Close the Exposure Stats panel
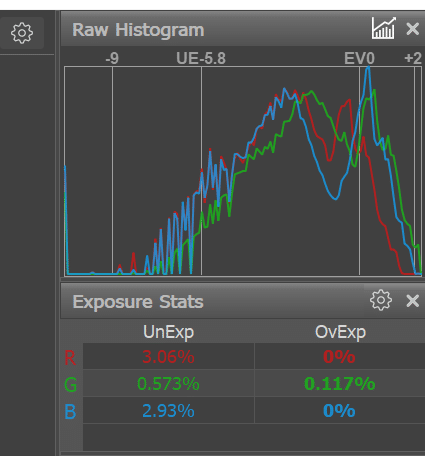Viewport: 425px width, 456px height. click(413, 301)
